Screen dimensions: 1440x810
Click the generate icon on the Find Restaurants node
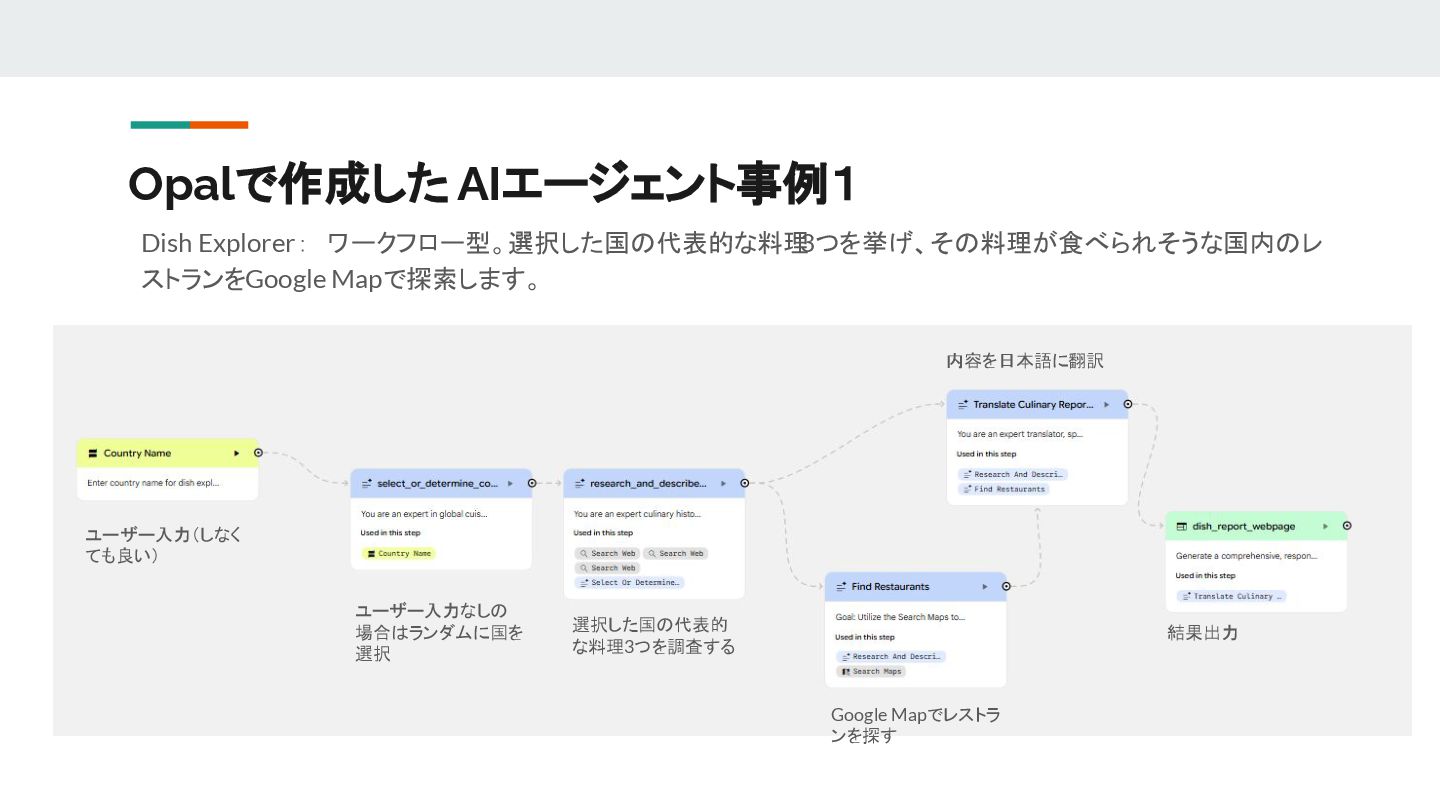click(x=841, y=587)
